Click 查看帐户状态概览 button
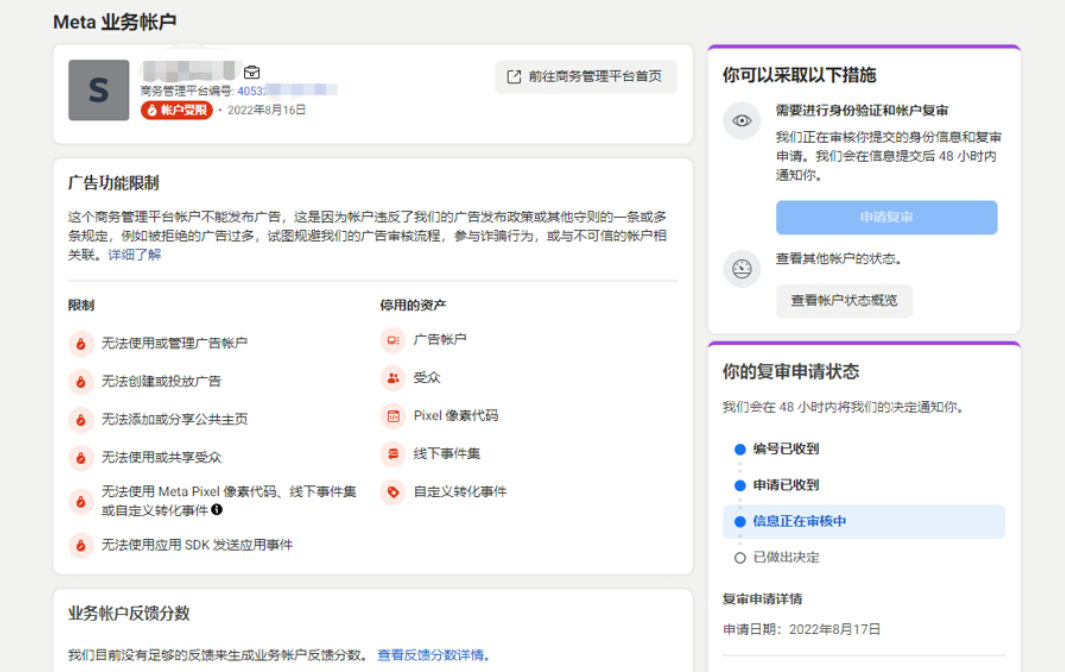Image resolution: width=1065 pixels, height=672 pixels. coord(844,300)
